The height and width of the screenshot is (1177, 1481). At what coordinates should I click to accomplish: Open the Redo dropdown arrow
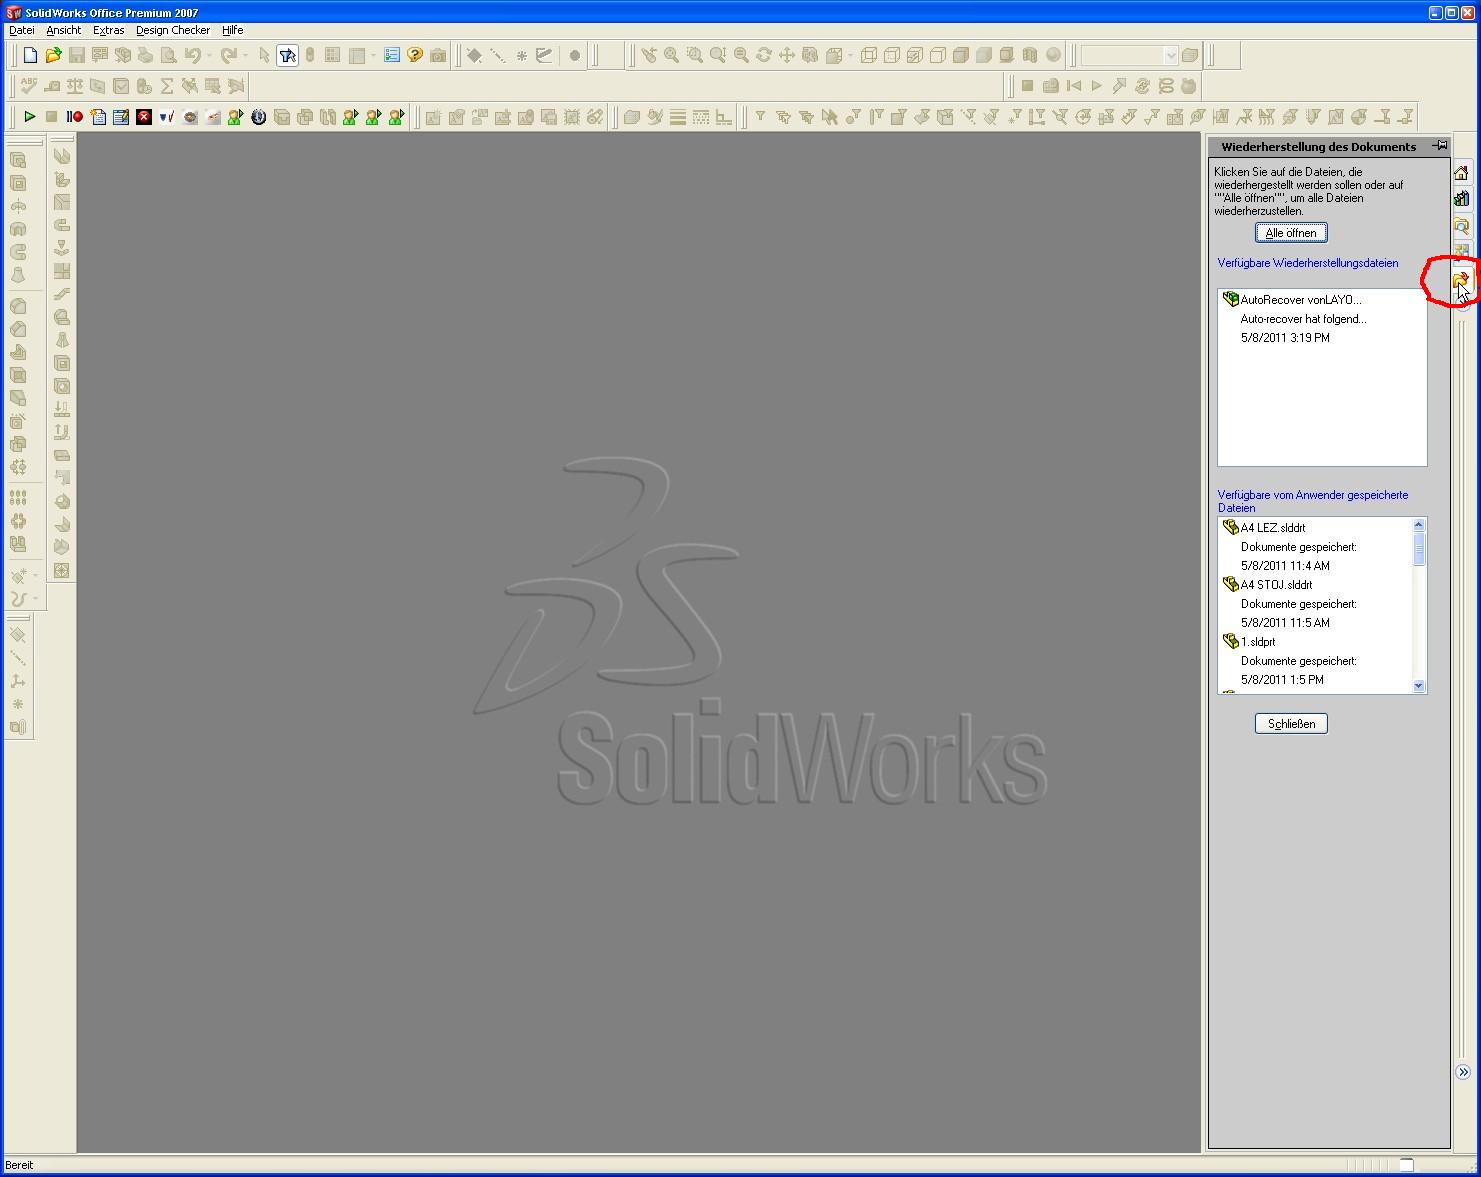[245, 55]
